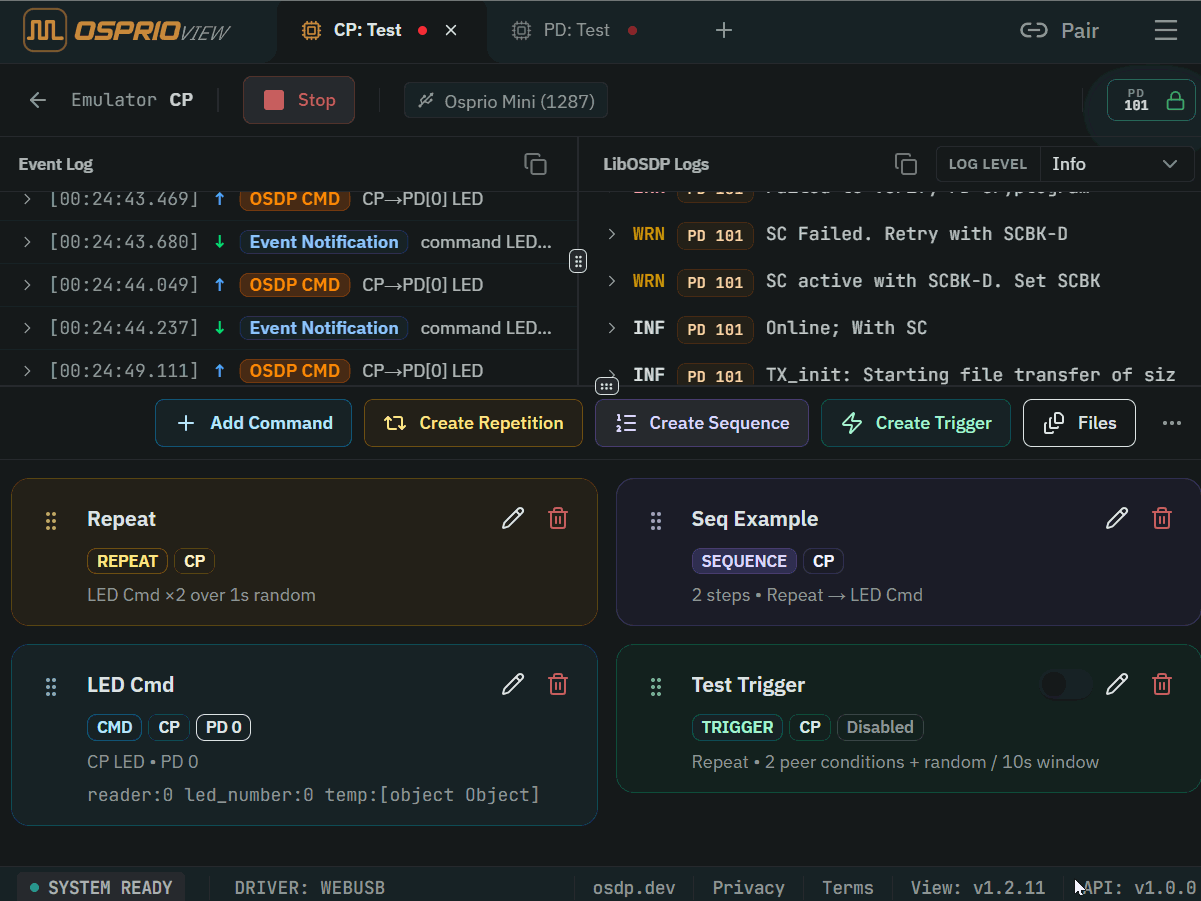1201x901 pixels.
Task: Expand the 00:24:44.049 event log row
Action: [x=27, y=285]
